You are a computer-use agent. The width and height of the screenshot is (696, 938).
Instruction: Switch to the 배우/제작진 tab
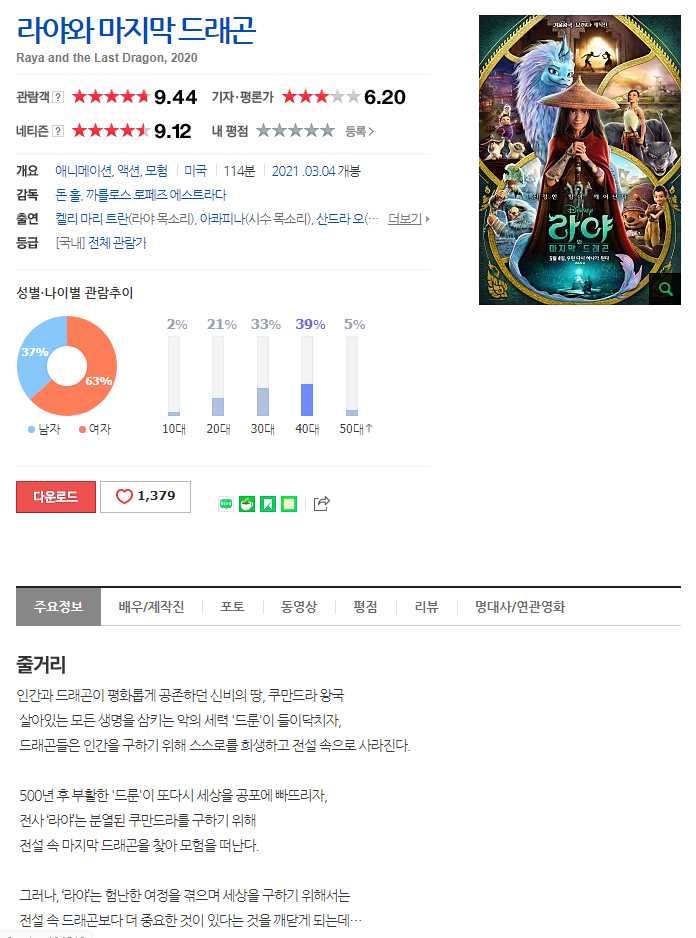click(x=151, y=607)
